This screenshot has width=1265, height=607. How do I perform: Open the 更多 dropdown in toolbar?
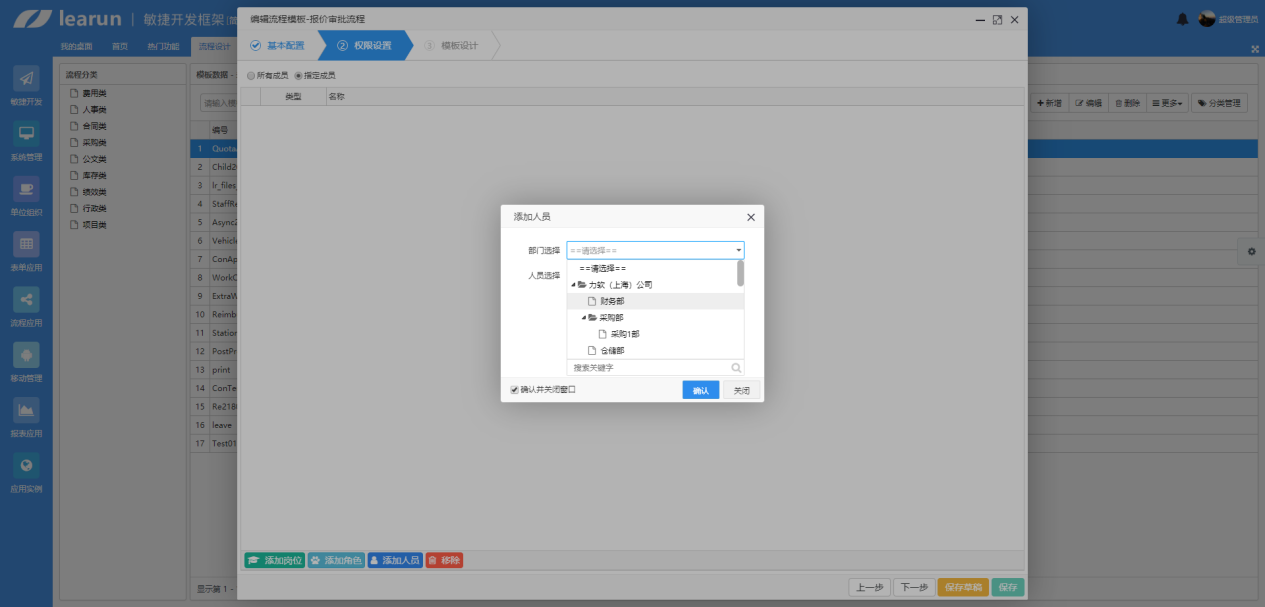pos(1166,103)
